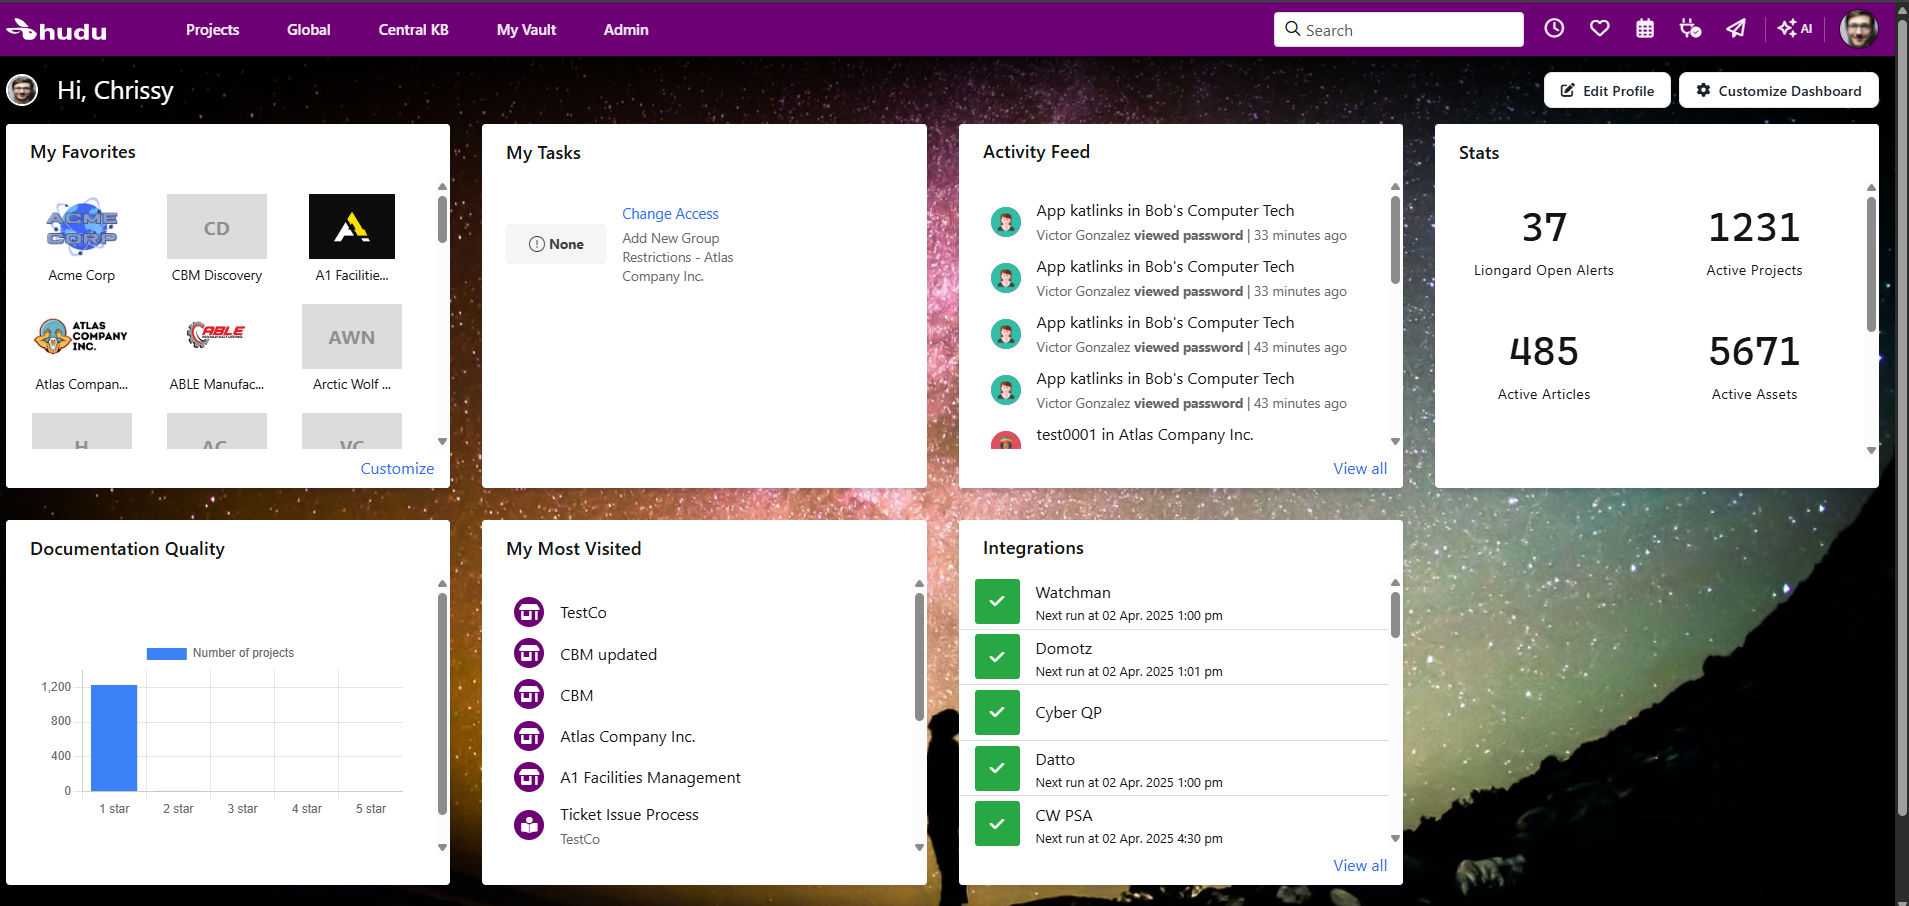
Task: Open Watchman integration entry
Action: tap(1072, 592)
